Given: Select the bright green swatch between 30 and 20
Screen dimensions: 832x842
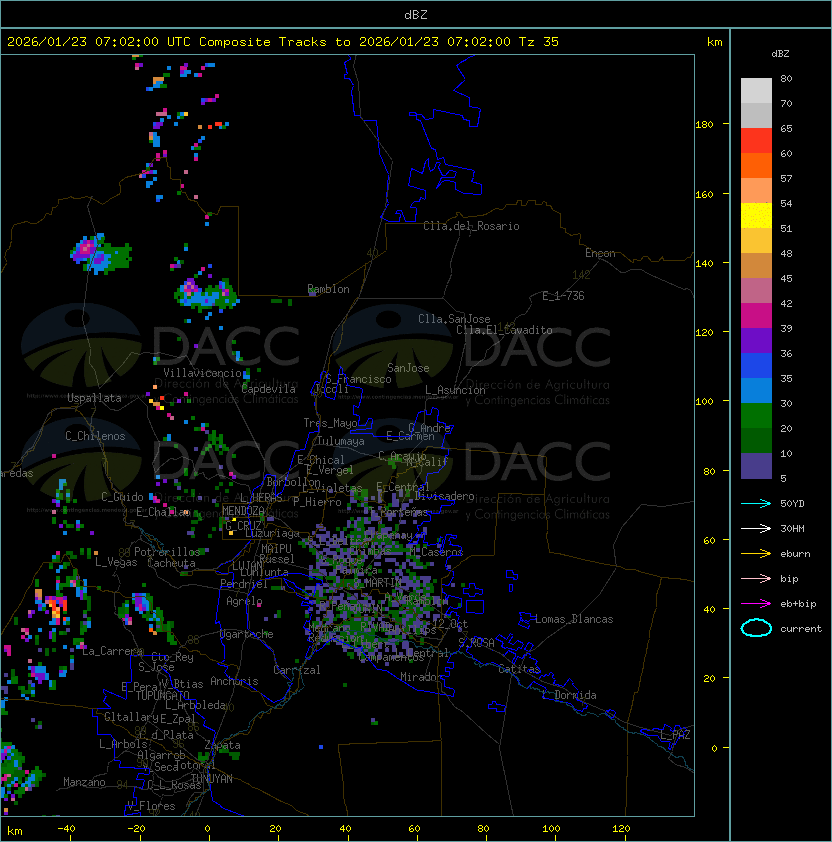Looking at the screenshot, I should (756, 416).
